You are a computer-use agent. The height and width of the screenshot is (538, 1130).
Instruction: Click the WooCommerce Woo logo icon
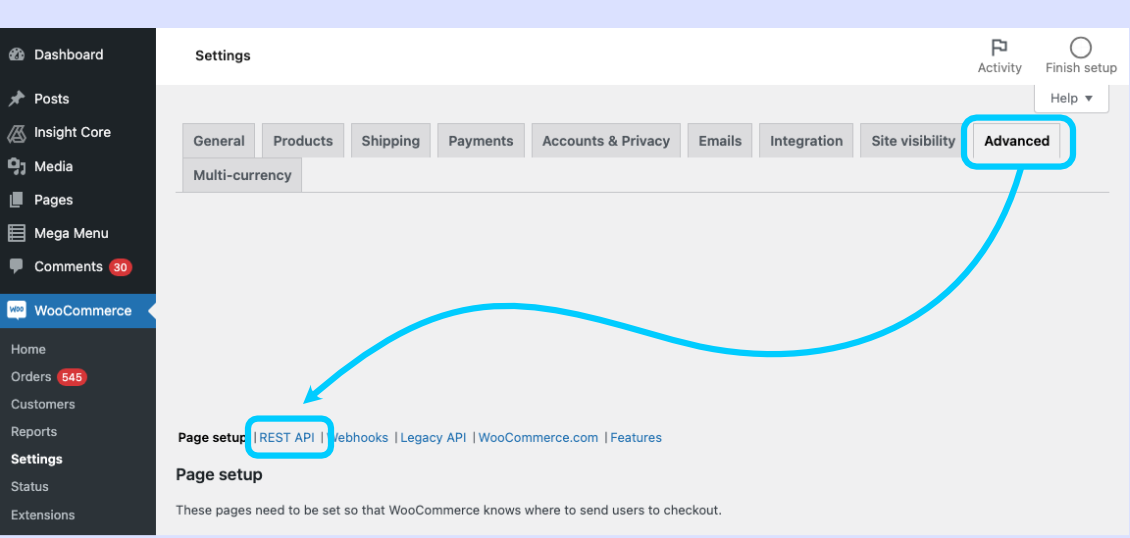click(17, 310)
